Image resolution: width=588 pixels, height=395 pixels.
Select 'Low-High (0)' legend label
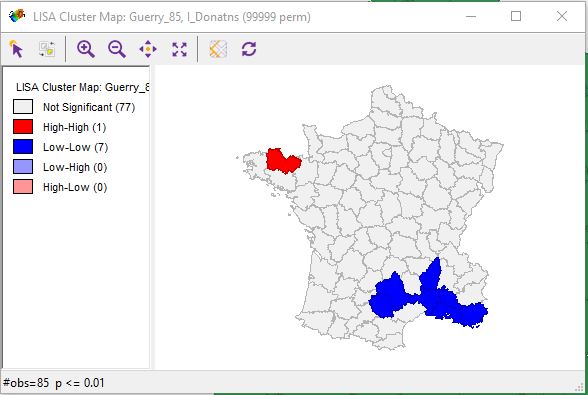point(75,167)
